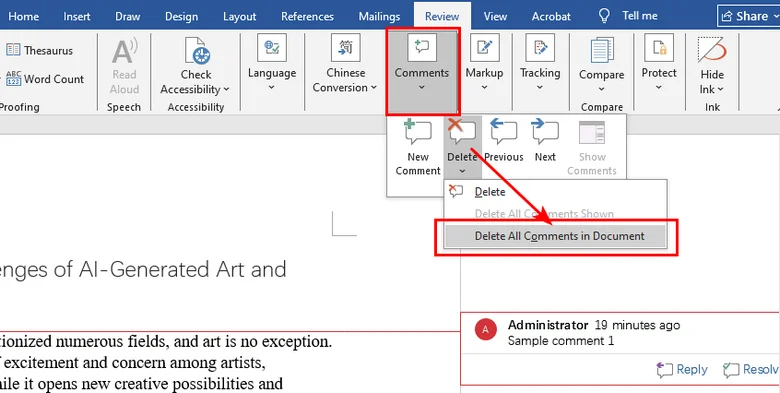Expand the Protect dropdown chevron
This screenshot has width=780, height=393.
pyautogui.click(x=659, y=88)
